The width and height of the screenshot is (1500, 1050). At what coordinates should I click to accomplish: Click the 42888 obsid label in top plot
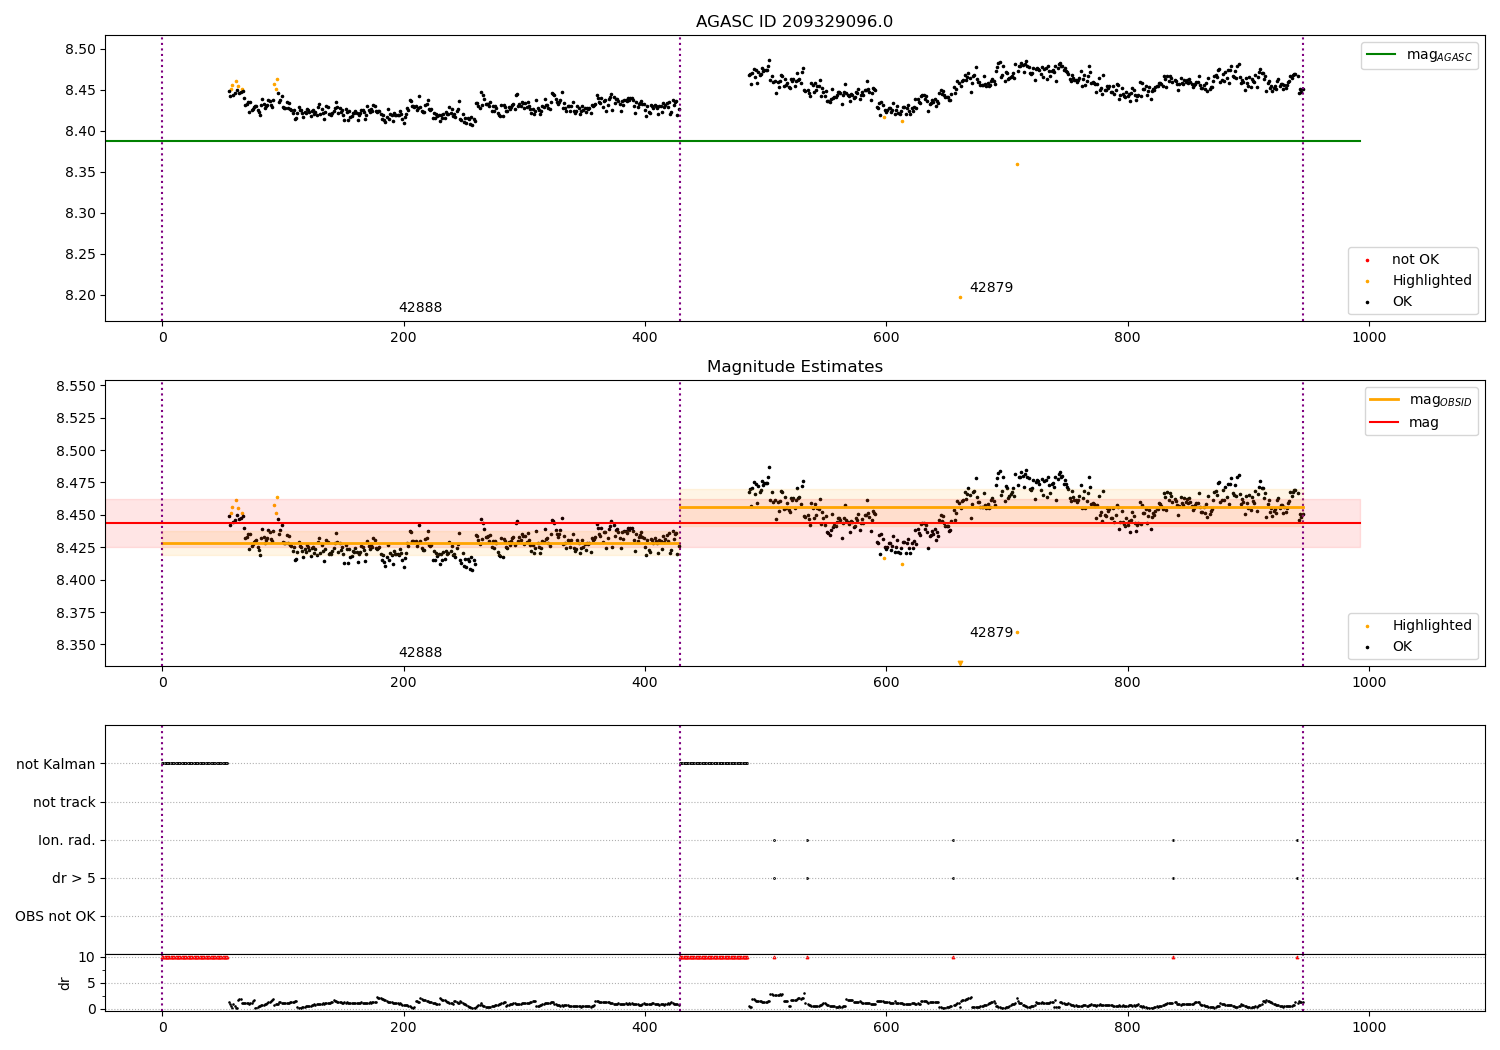click(x=420, y=308)
